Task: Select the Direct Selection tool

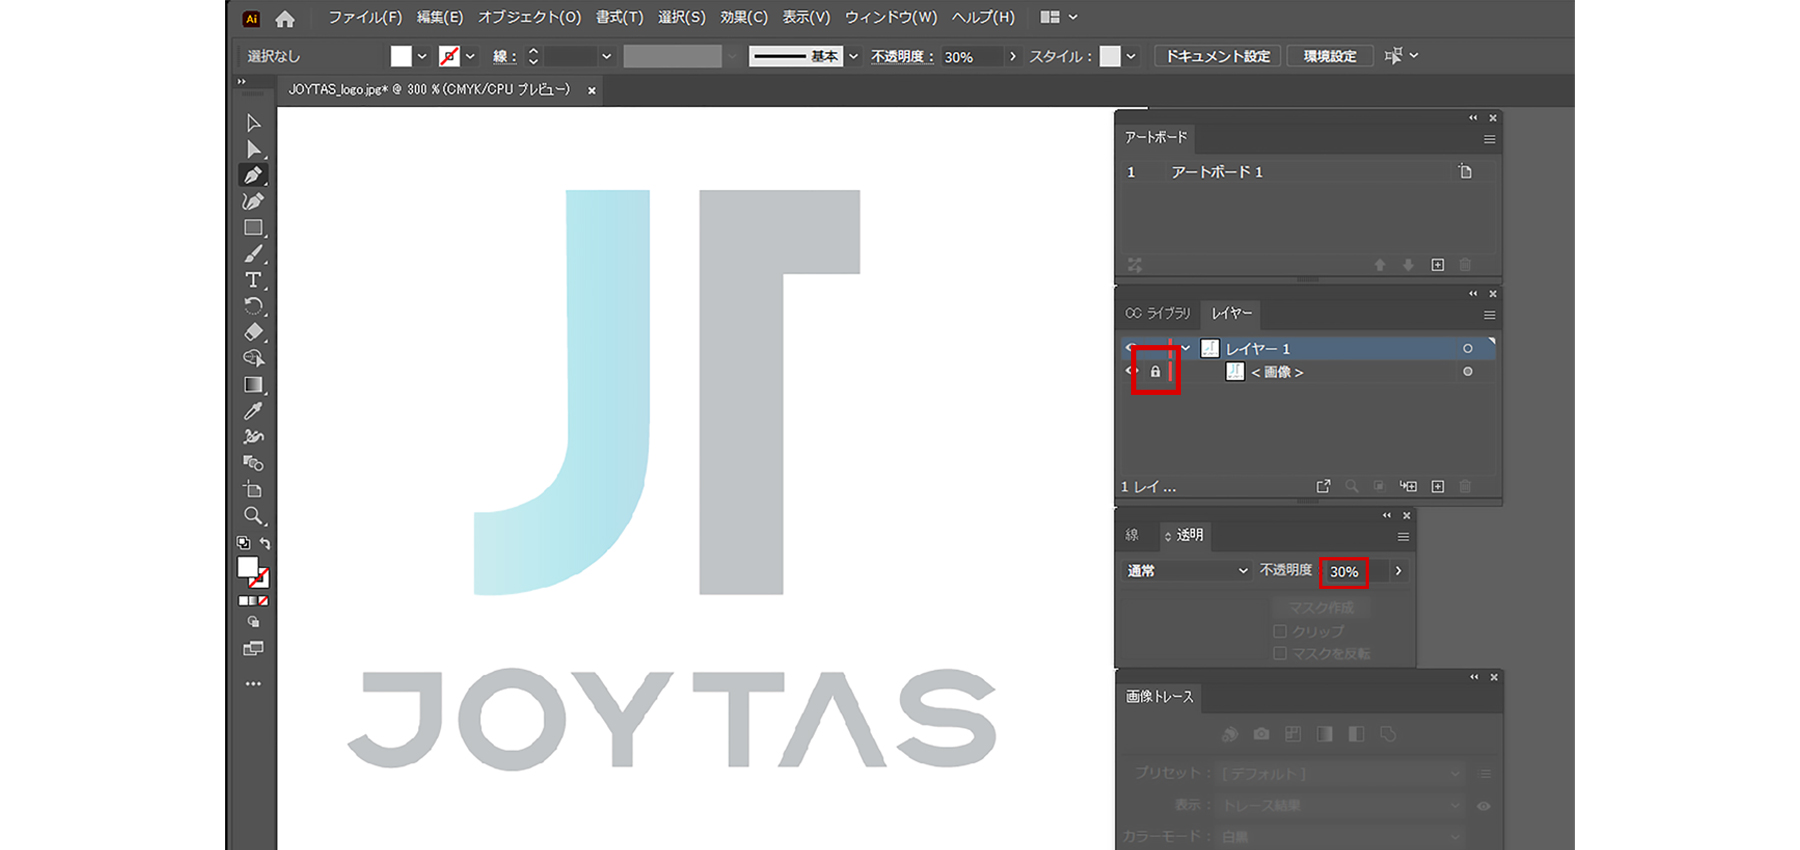Action: click(253, 149)
